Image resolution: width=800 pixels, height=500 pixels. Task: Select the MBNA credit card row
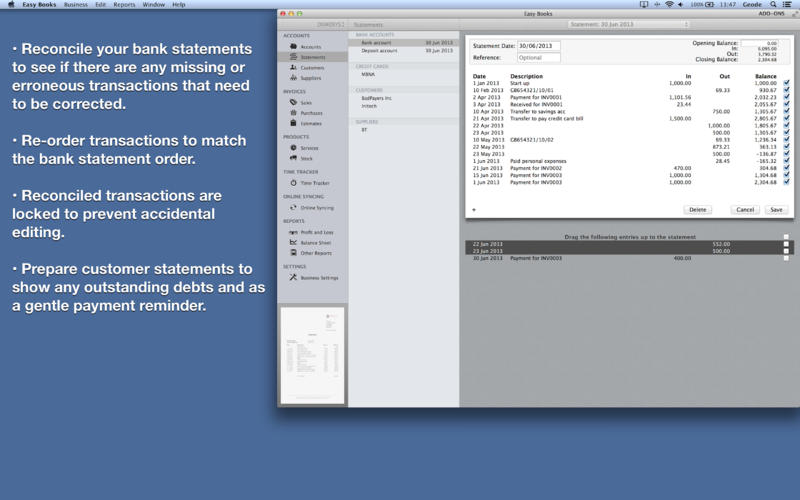pyautogui.click(x=404, y=74)
